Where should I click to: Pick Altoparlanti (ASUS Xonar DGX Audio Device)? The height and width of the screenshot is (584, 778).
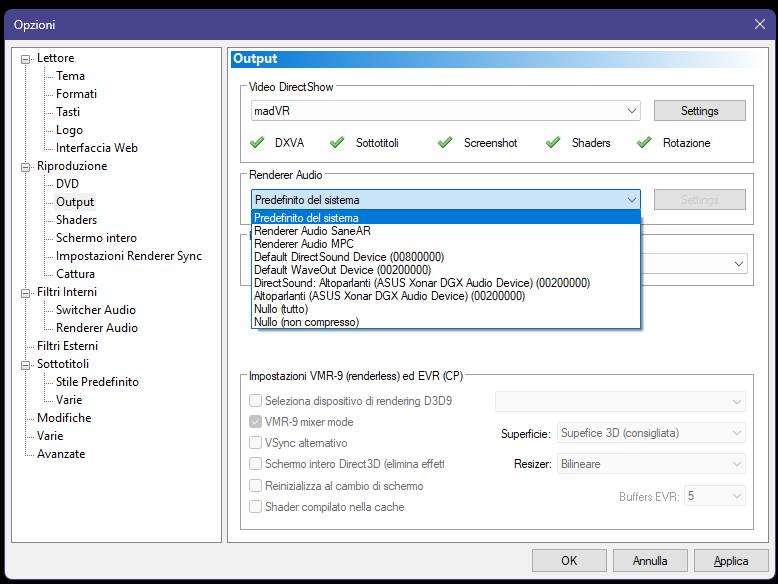click(446, 296)
